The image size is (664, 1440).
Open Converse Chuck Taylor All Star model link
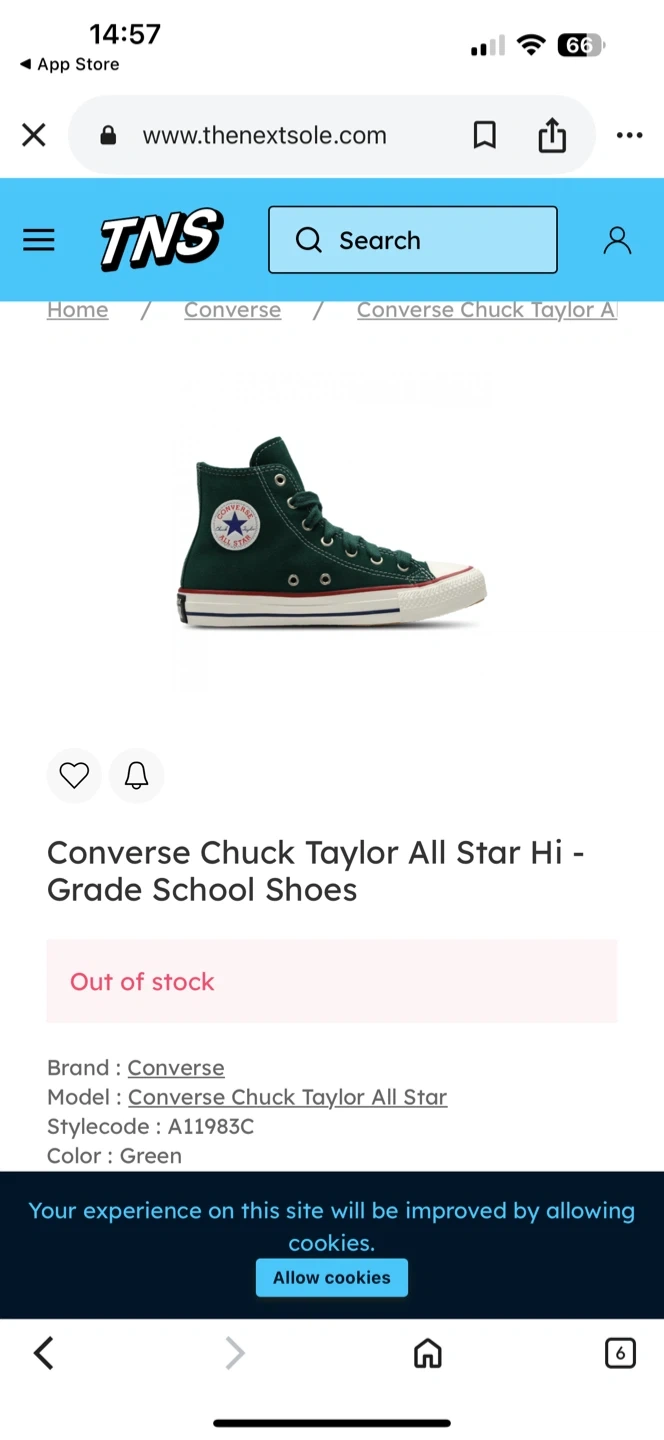coord(287,1097)
